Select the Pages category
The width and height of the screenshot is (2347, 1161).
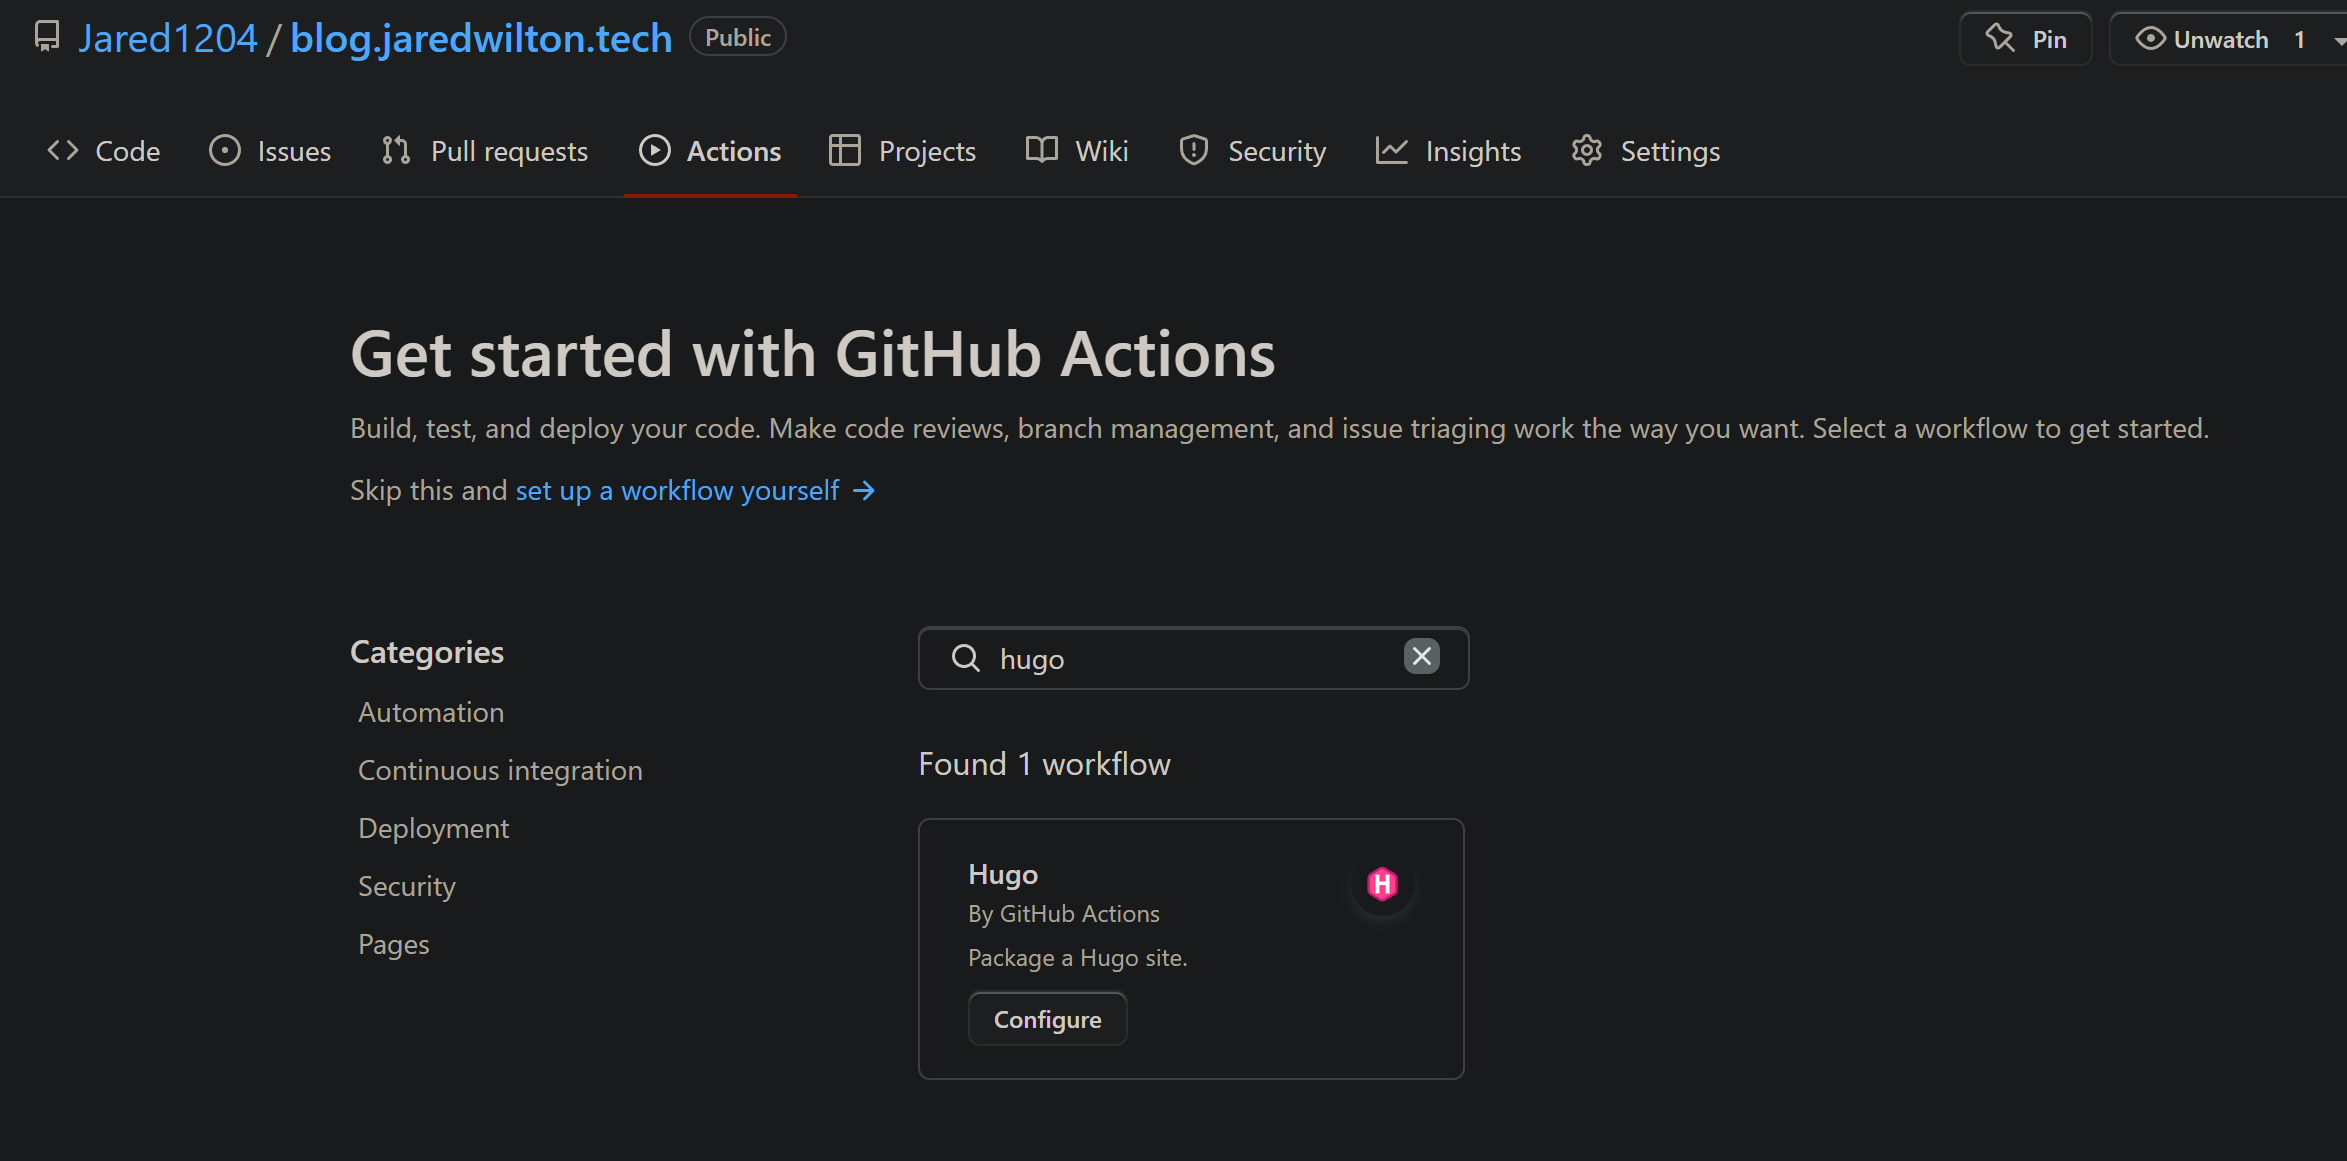click(393, 943)
